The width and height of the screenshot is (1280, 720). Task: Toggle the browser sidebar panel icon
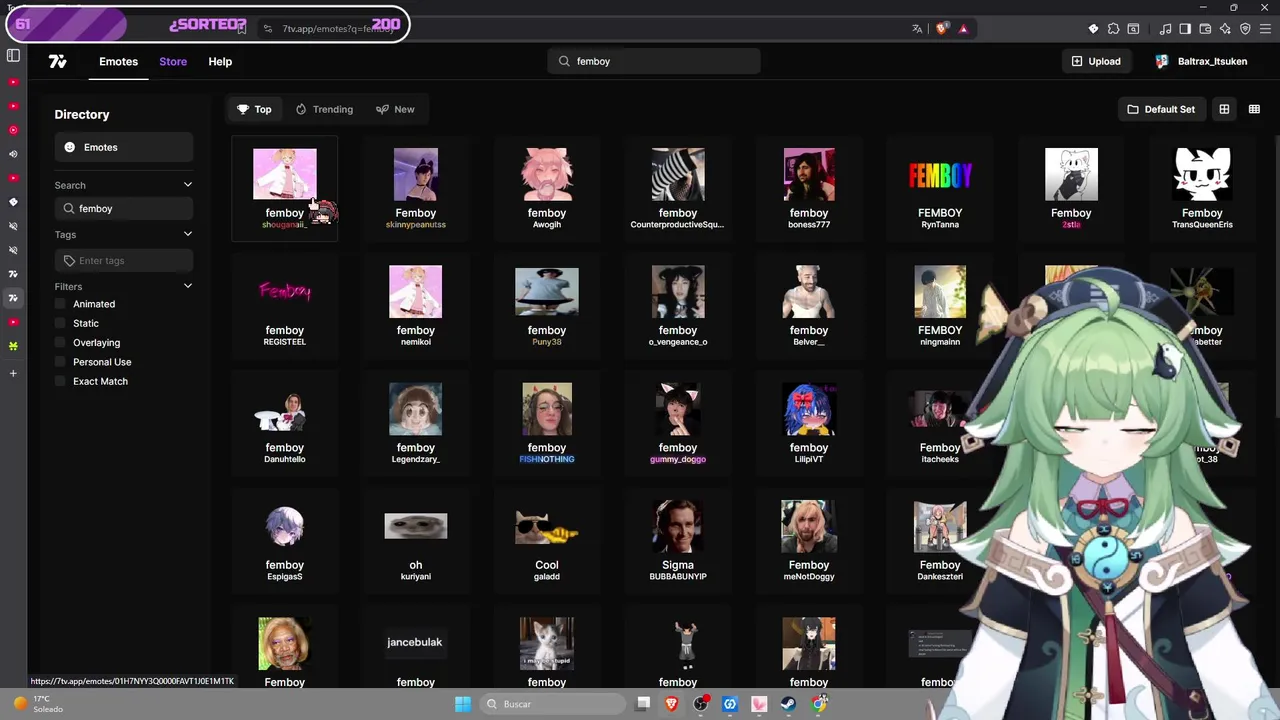click(x=1185, y=29)
